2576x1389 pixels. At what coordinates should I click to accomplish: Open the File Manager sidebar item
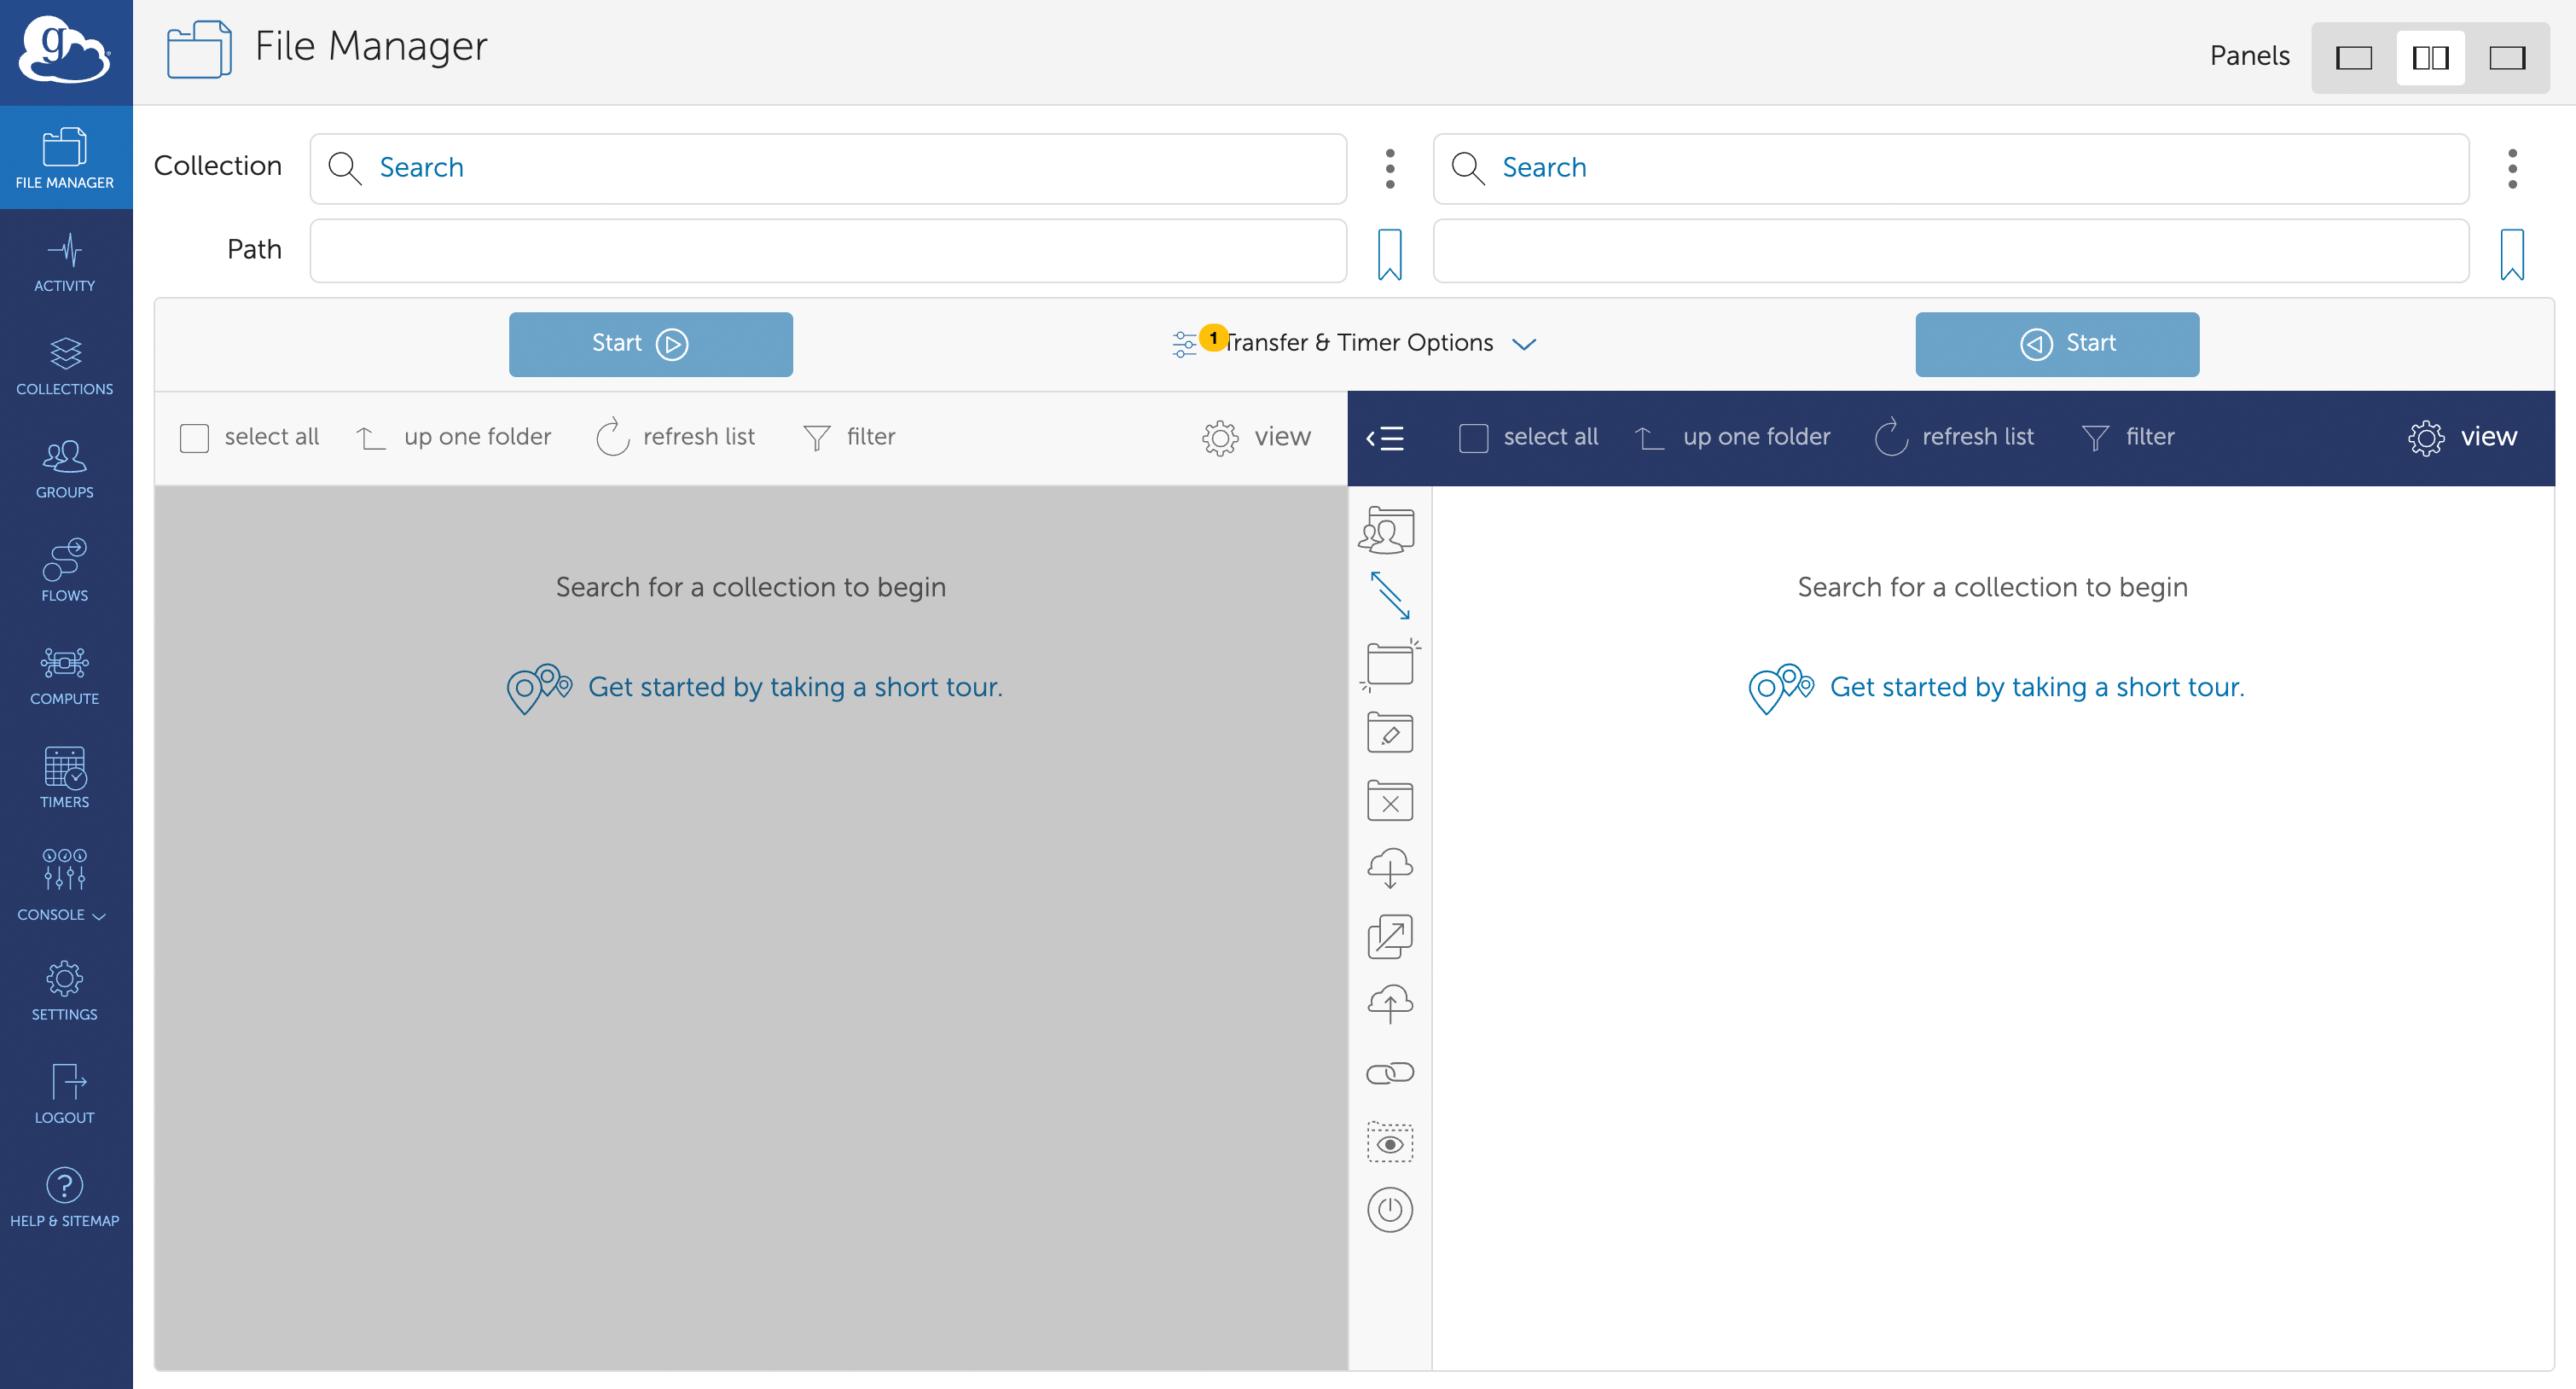(65, 158)
